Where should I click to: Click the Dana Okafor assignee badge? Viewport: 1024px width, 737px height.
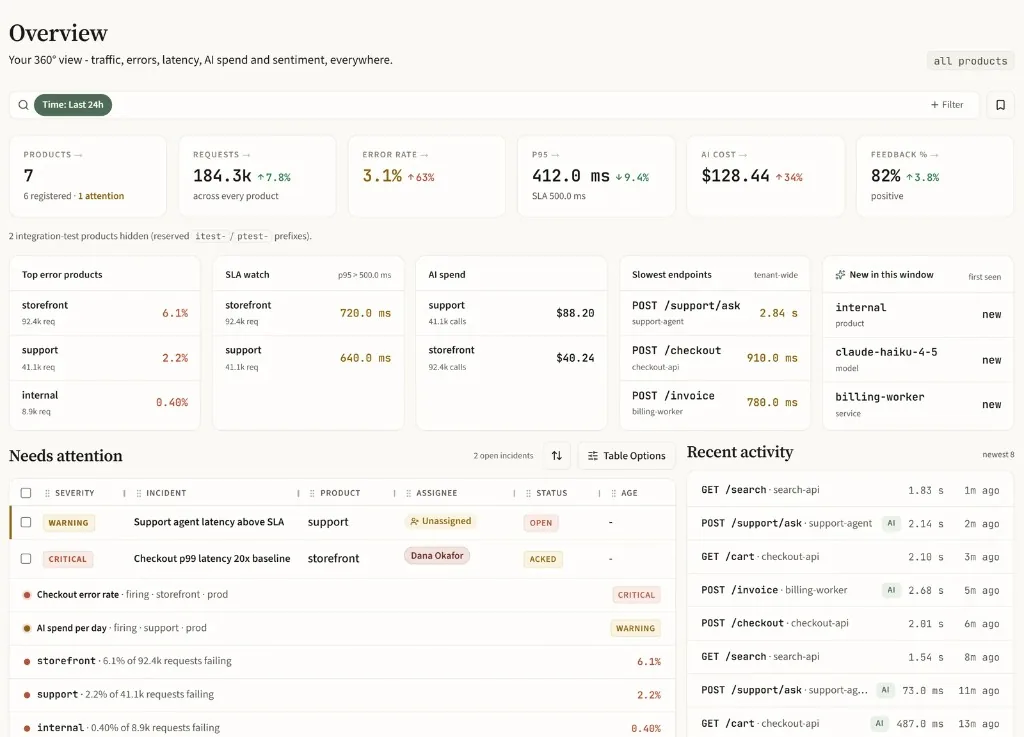[x=437, y=556]
